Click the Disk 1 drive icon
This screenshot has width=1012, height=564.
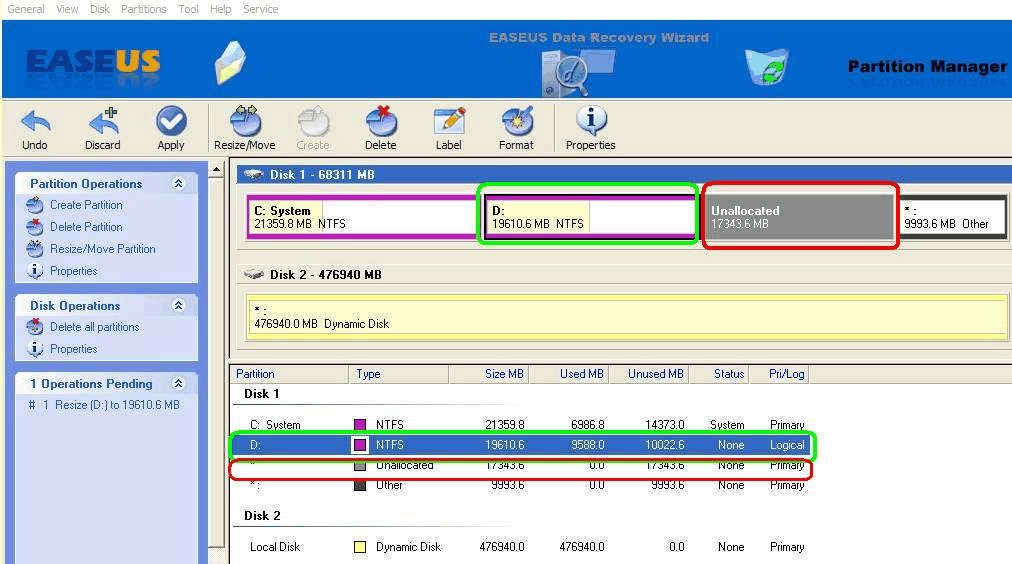click(x=254, y=174)
